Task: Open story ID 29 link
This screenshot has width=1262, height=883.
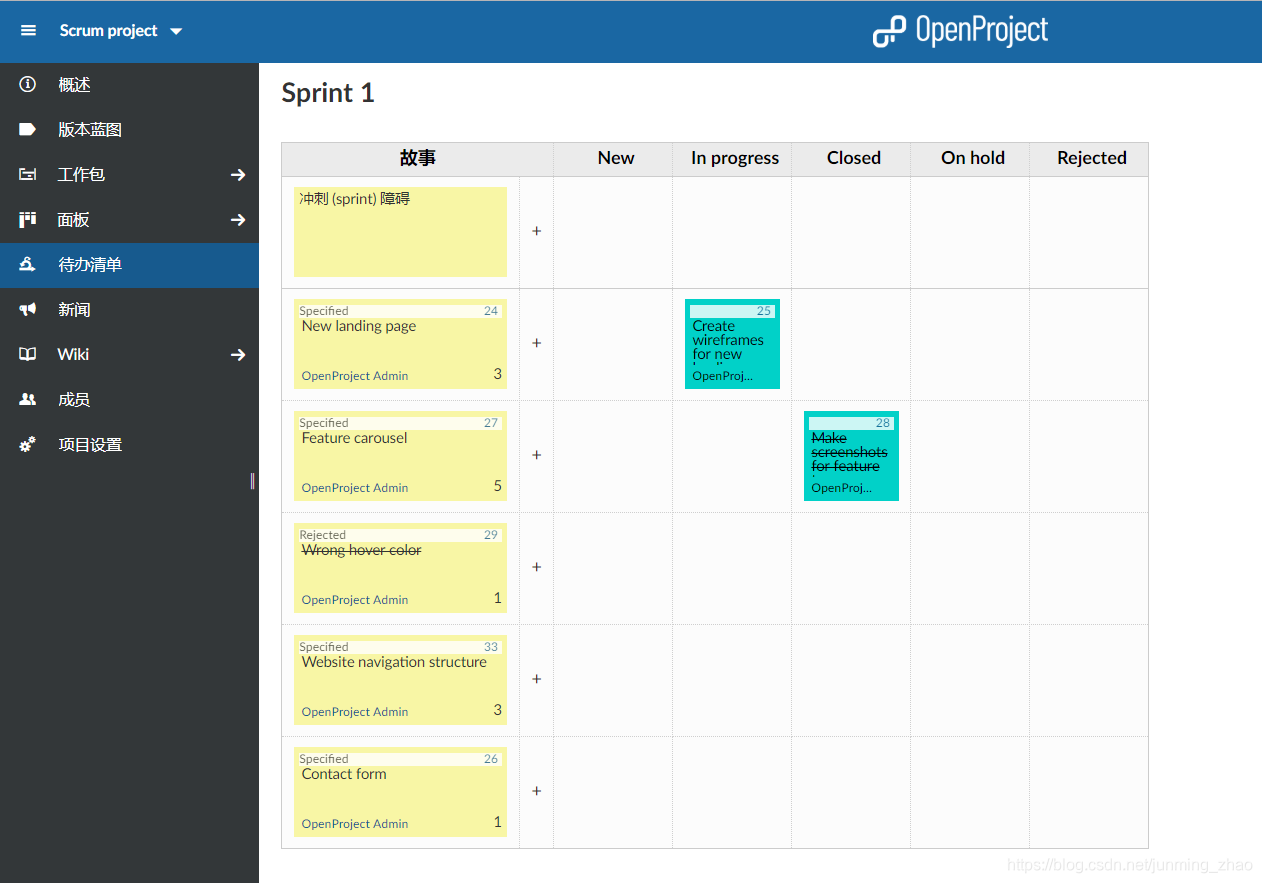Action: 491,535
